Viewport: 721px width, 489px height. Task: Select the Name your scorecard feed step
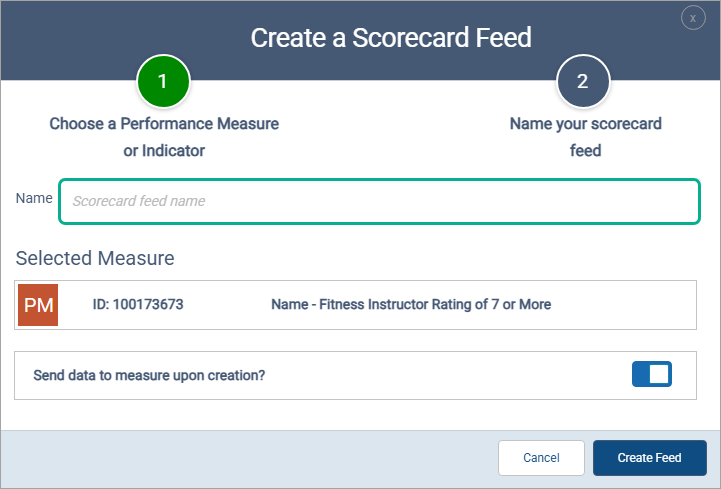coord(585,137)
